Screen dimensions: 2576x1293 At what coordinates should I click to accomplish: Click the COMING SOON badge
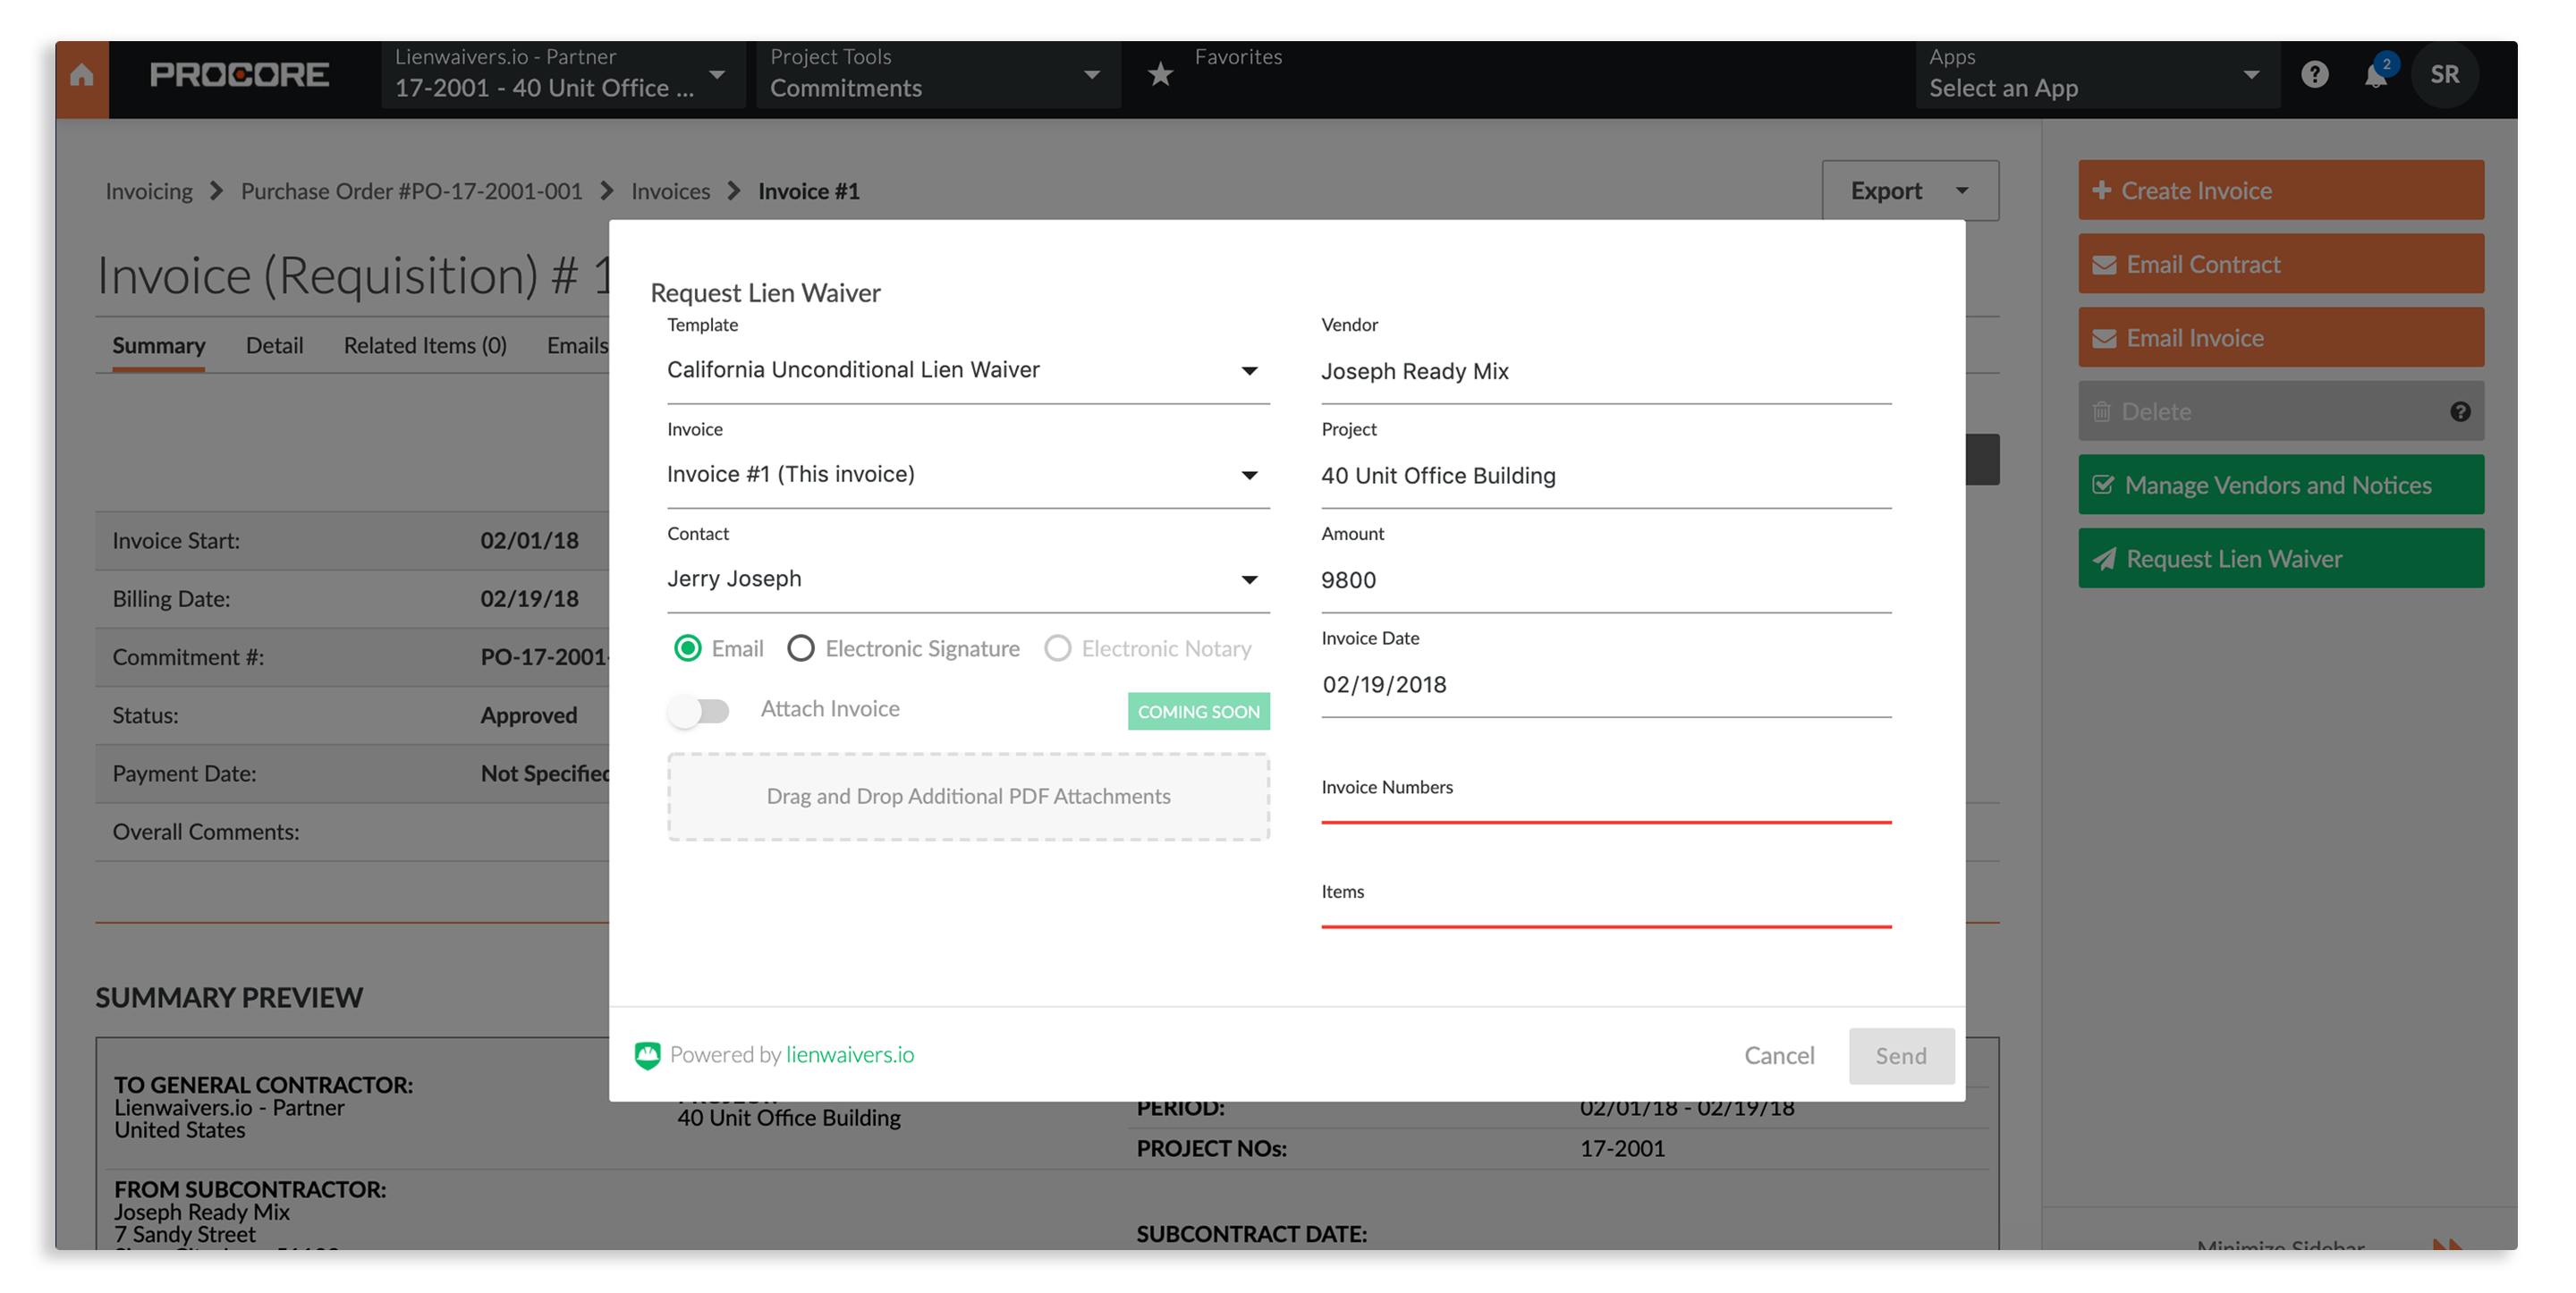tap(1198, 711)
